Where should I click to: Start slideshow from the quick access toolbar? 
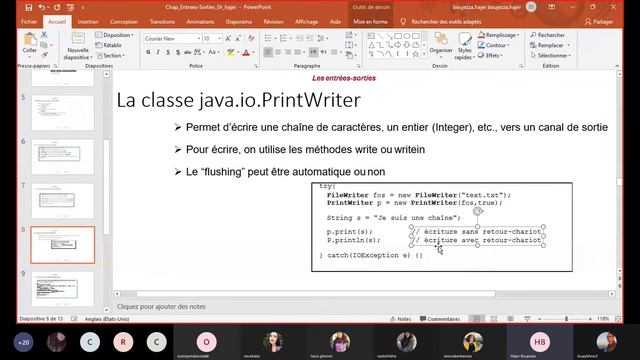click(x=71, y=7)
